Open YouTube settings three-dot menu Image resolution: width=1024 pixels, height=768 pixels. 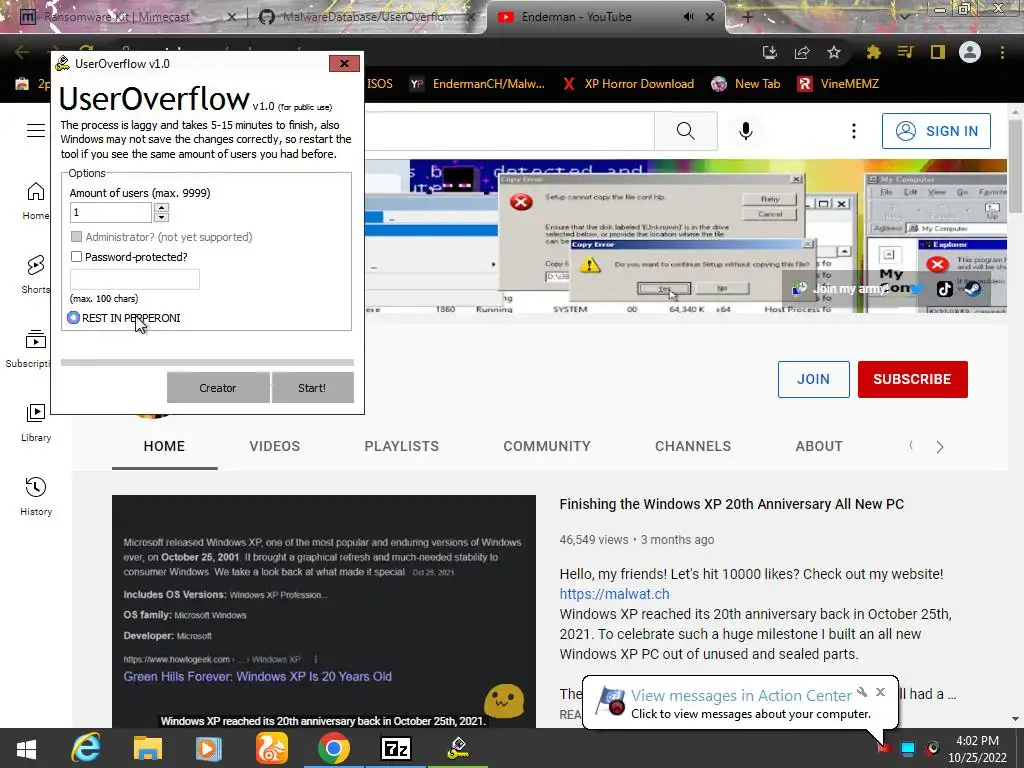click(x=854, y=131)
